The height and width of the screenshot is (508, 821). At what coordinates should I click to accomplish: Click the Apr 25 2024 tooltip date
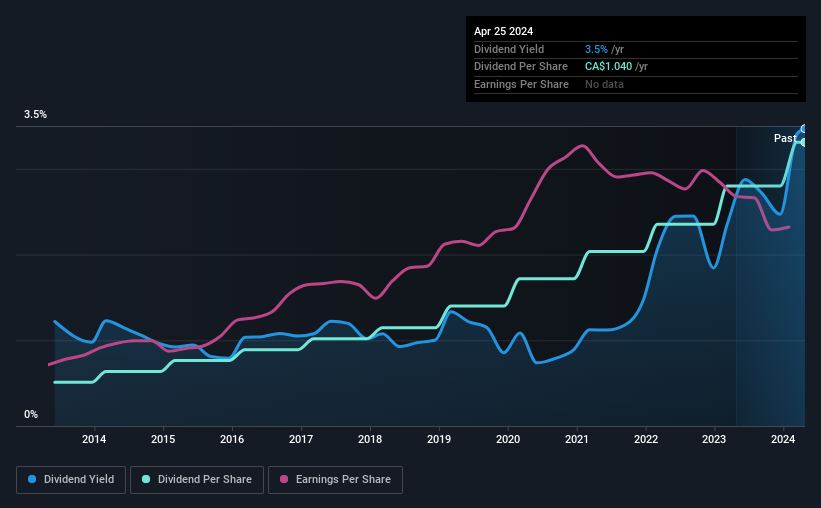(503, 31)
